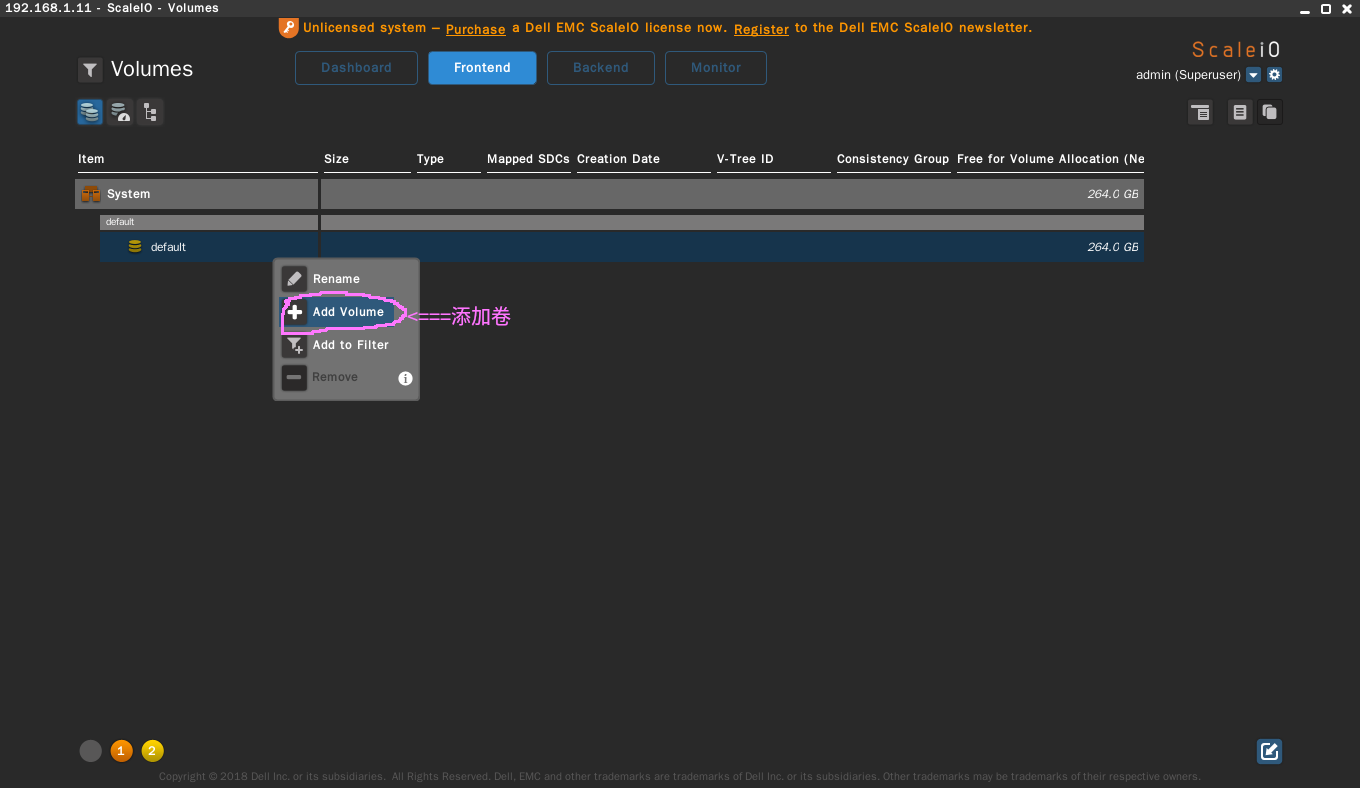Viewport: 1360px width, 788px height.
Task: Click the blue edit note icon at bottom right
Action: point(1270,751)
